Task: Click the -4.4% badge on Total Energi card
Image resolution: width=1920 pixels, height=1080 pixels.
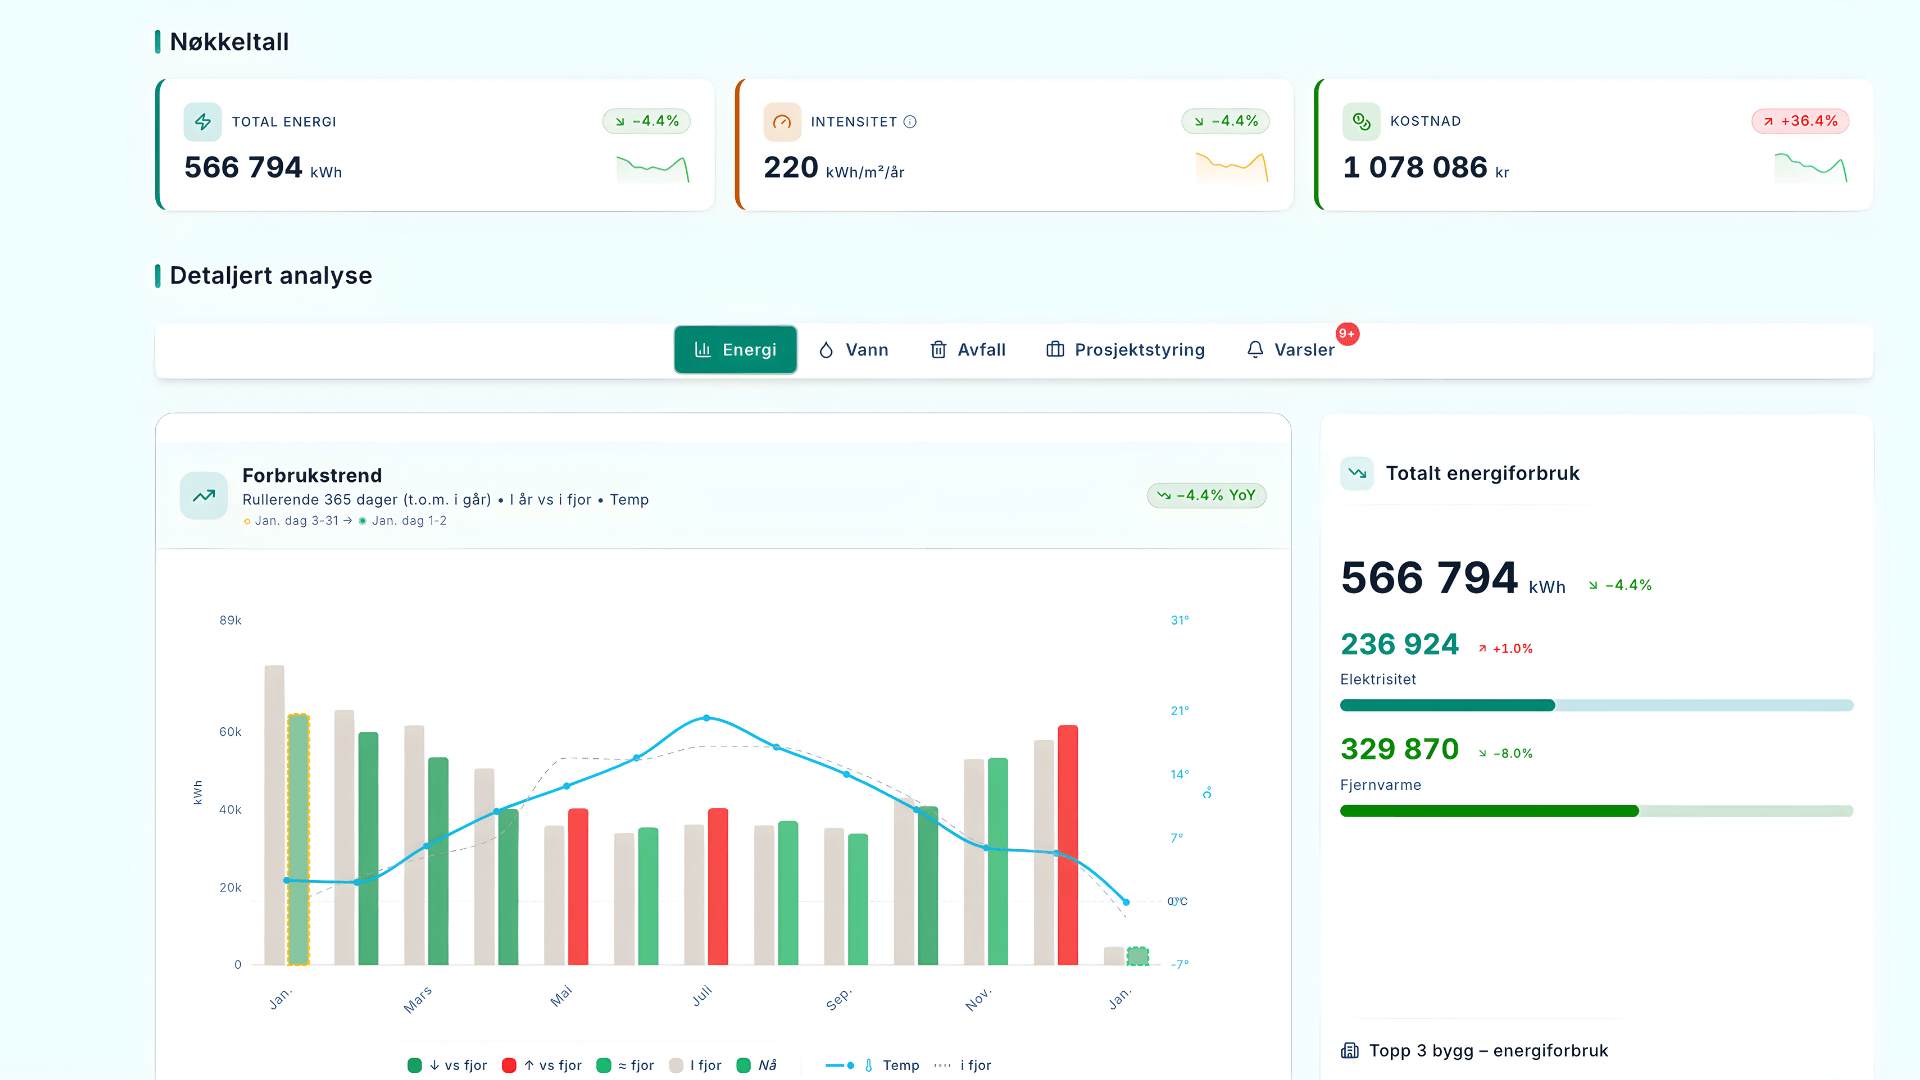Action: [646, 121]
